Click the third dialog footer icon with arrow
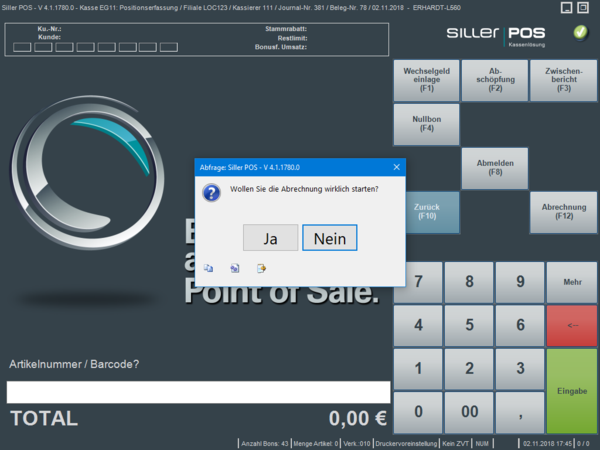Viewport: 600px width, 450px height. (262, 268)
